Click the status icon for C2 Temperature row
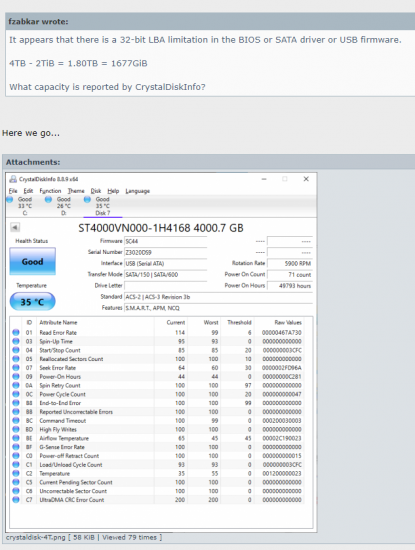This screenshot has width=415, height=550. (x=16, y=473)
